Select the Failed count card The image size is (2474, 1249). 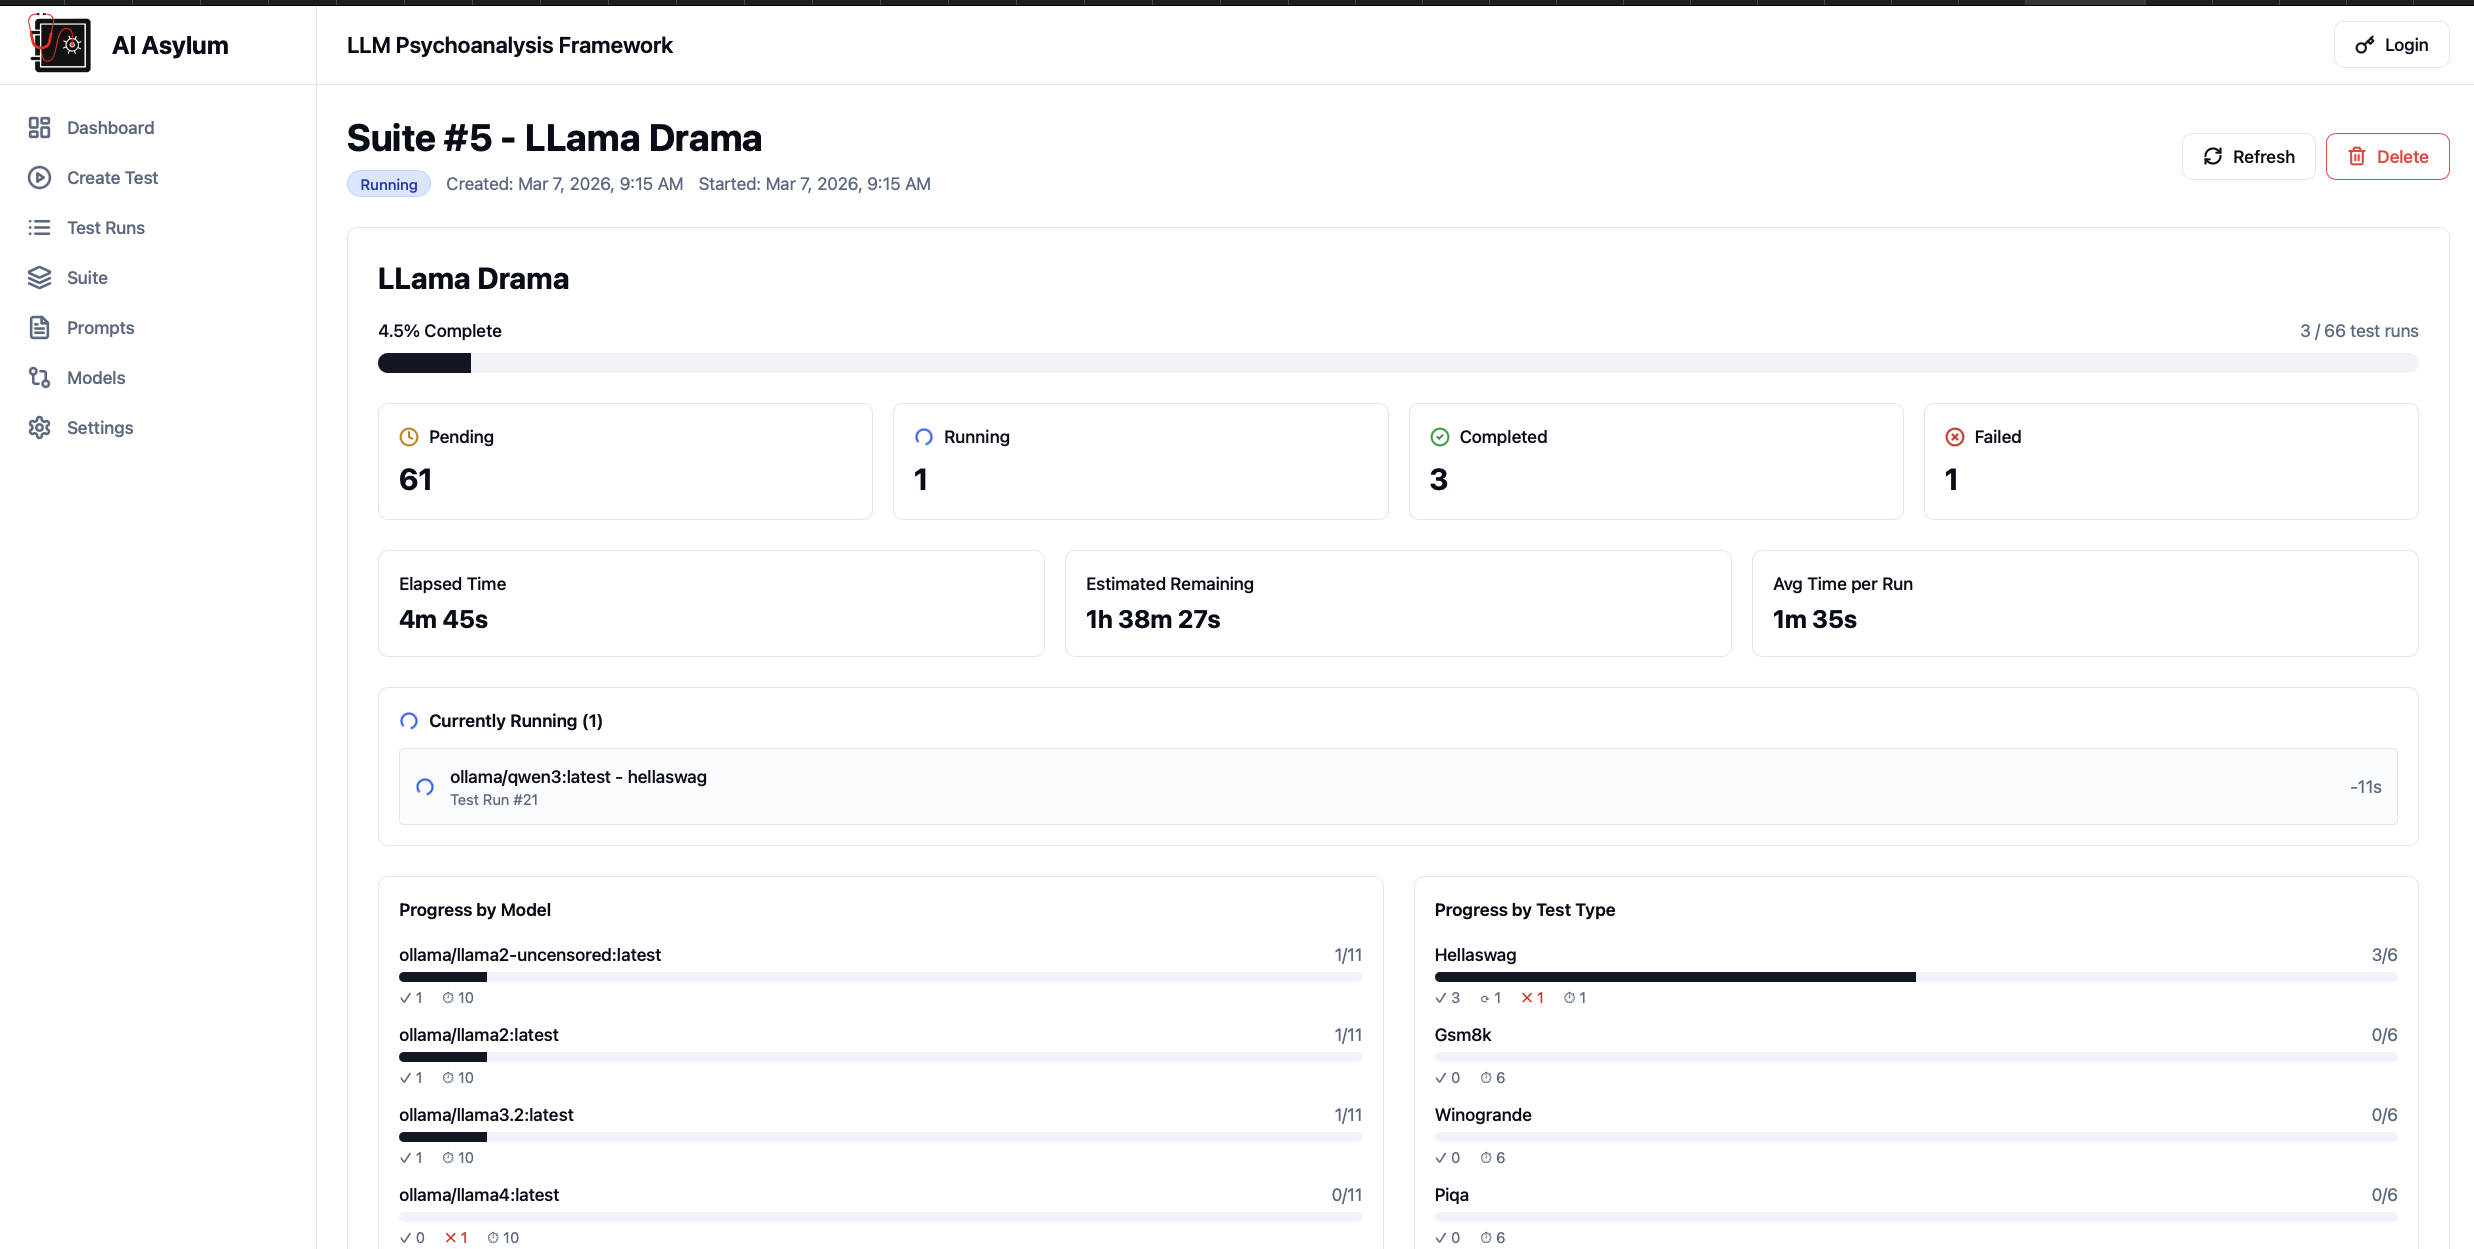pos(2171,461)
